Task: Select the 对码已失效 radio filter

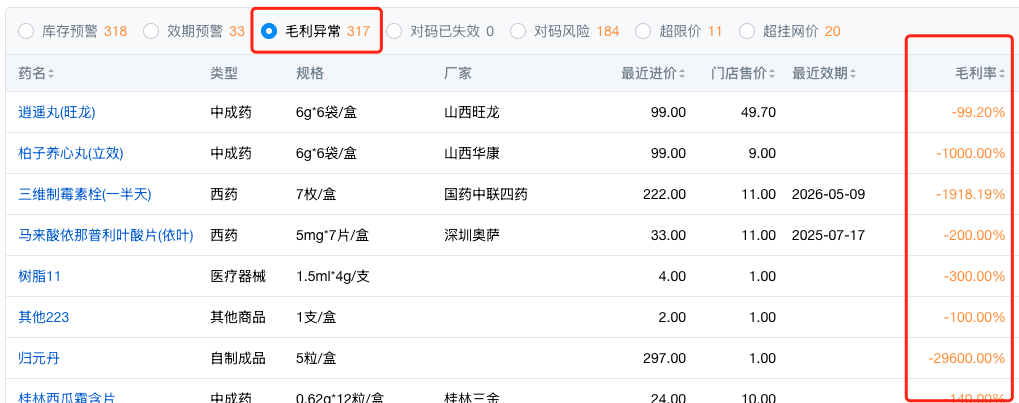Action: 394,31
